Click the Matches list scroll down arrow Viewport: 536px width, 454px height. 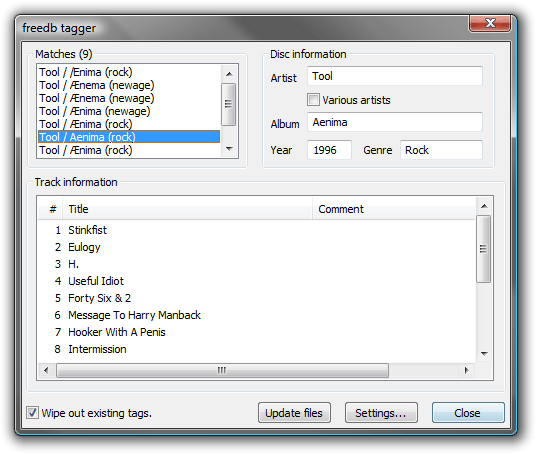tap(229, 149)
